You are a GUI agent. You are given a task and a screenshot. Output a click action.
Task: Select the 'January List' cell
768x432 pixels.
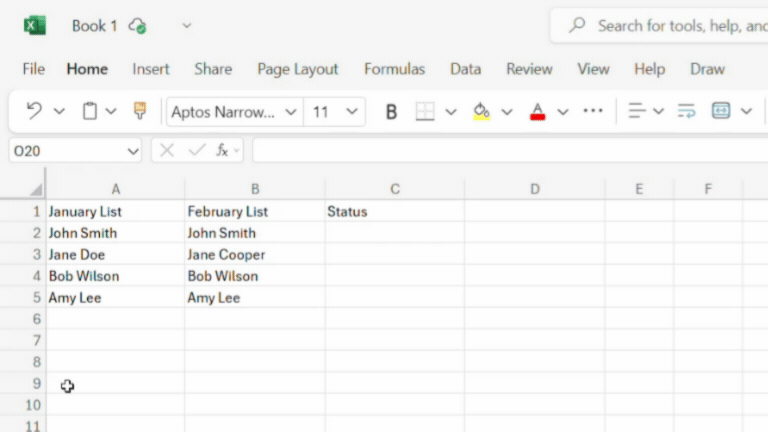[x=116, y=212]
